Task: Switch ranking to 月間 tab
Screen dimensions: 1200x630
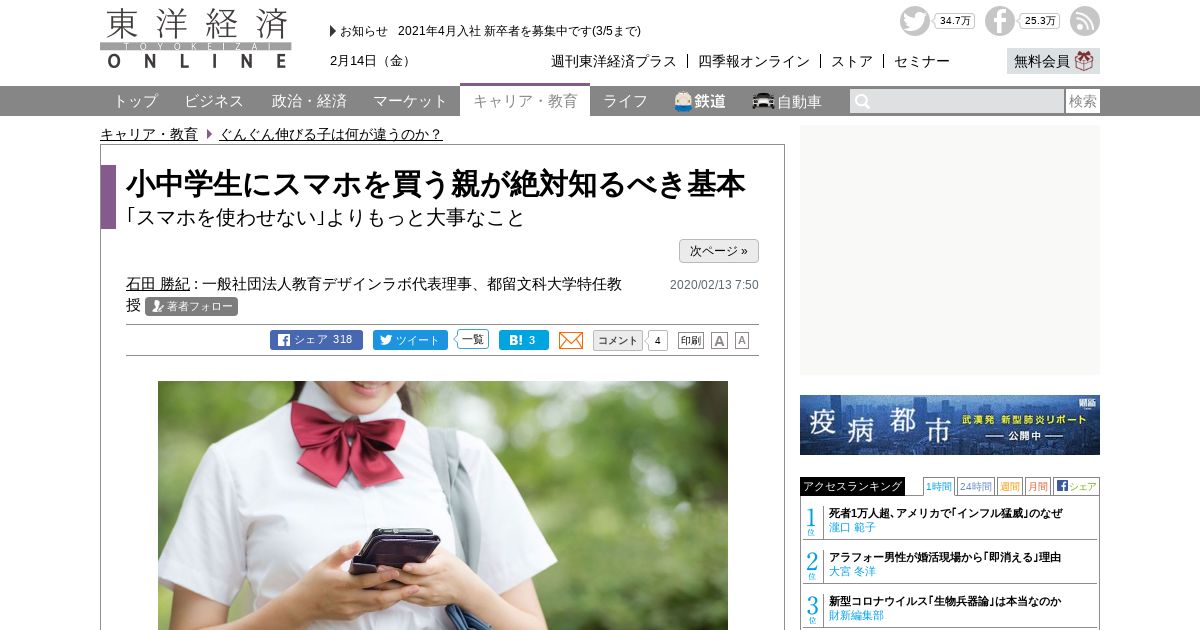Action: (x=1038, y=486)
